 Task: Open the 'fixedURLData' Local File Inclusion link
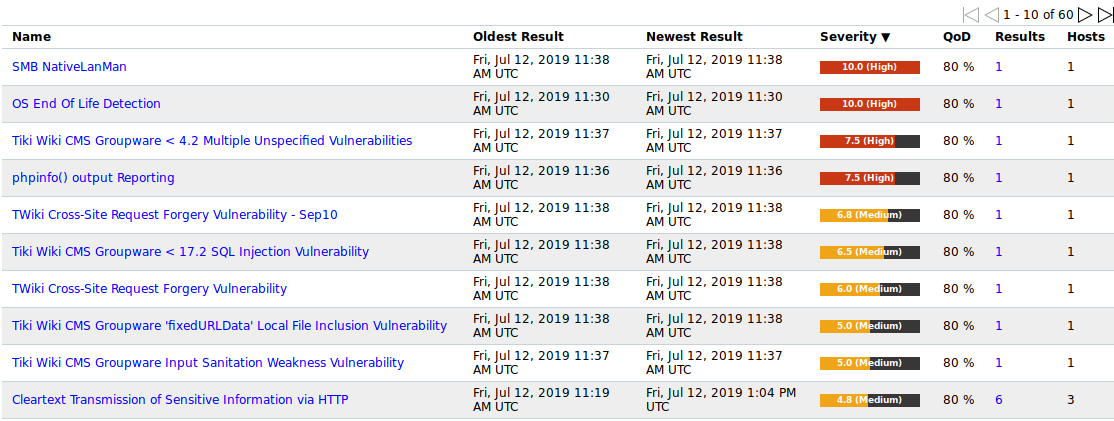[x=229, y=326]
